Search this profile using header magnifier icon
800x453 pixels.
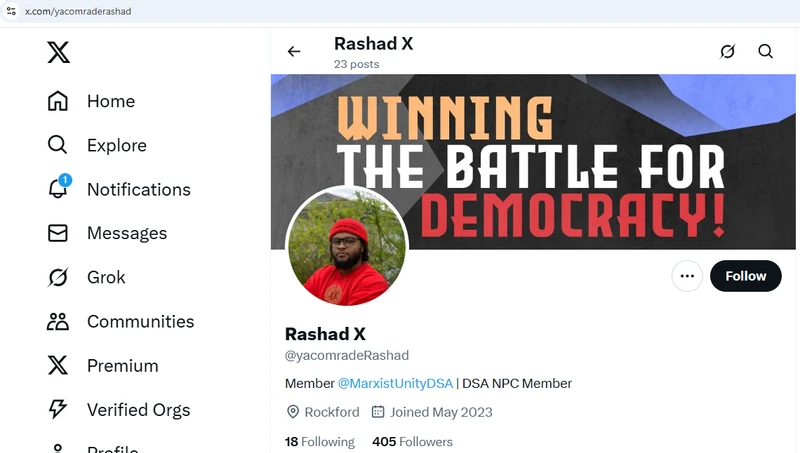[765, 52]
